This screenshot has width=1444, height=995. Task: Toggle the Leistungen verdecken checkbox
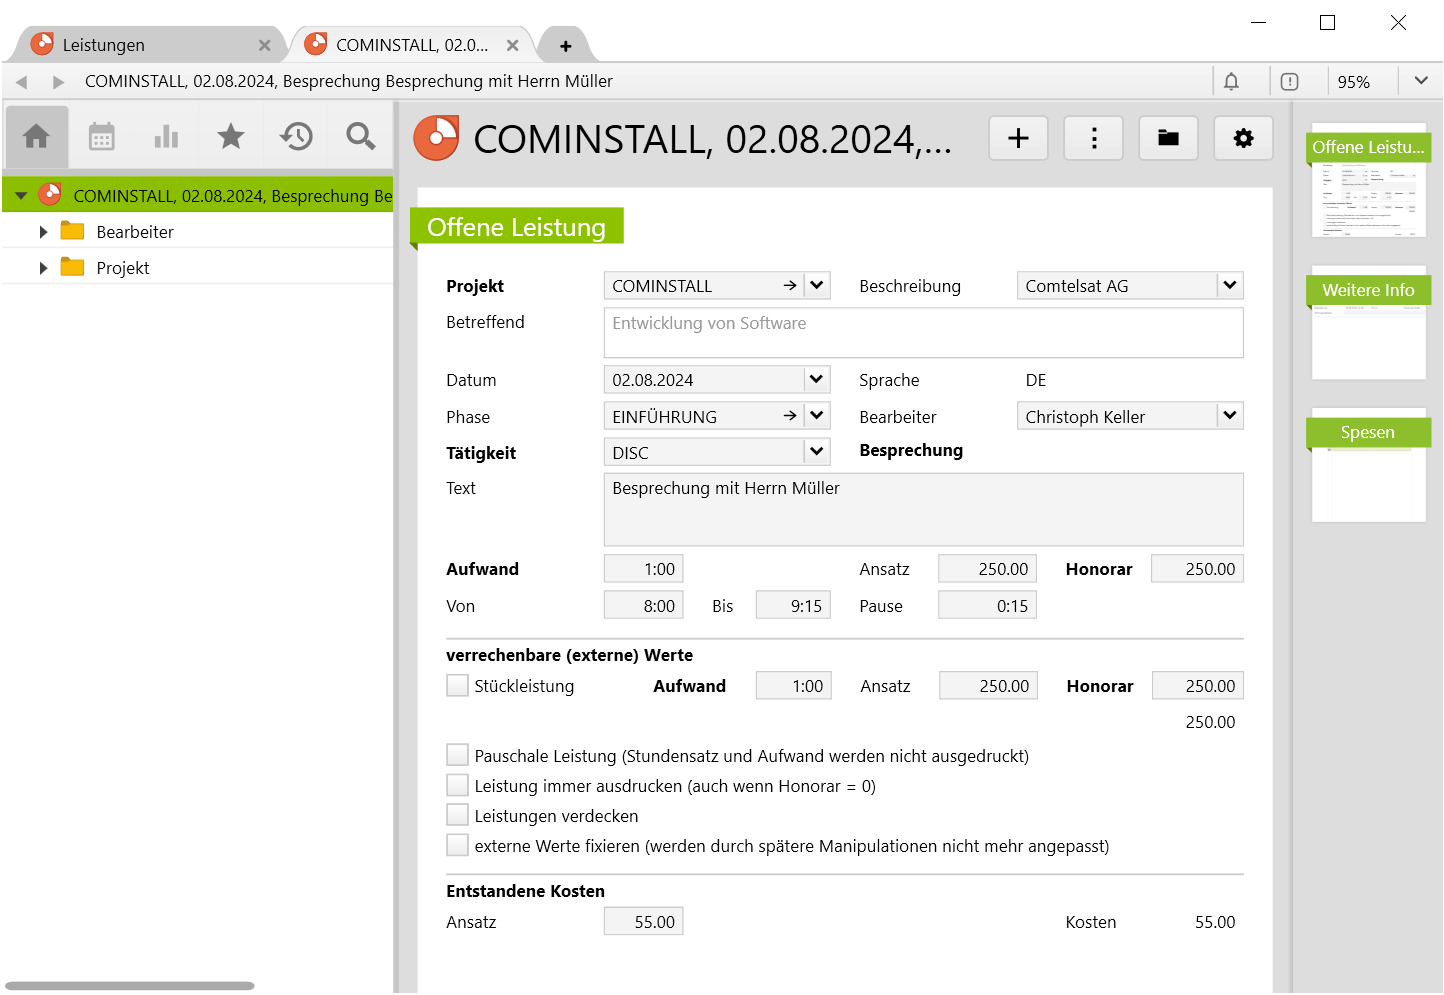(458, 815)
